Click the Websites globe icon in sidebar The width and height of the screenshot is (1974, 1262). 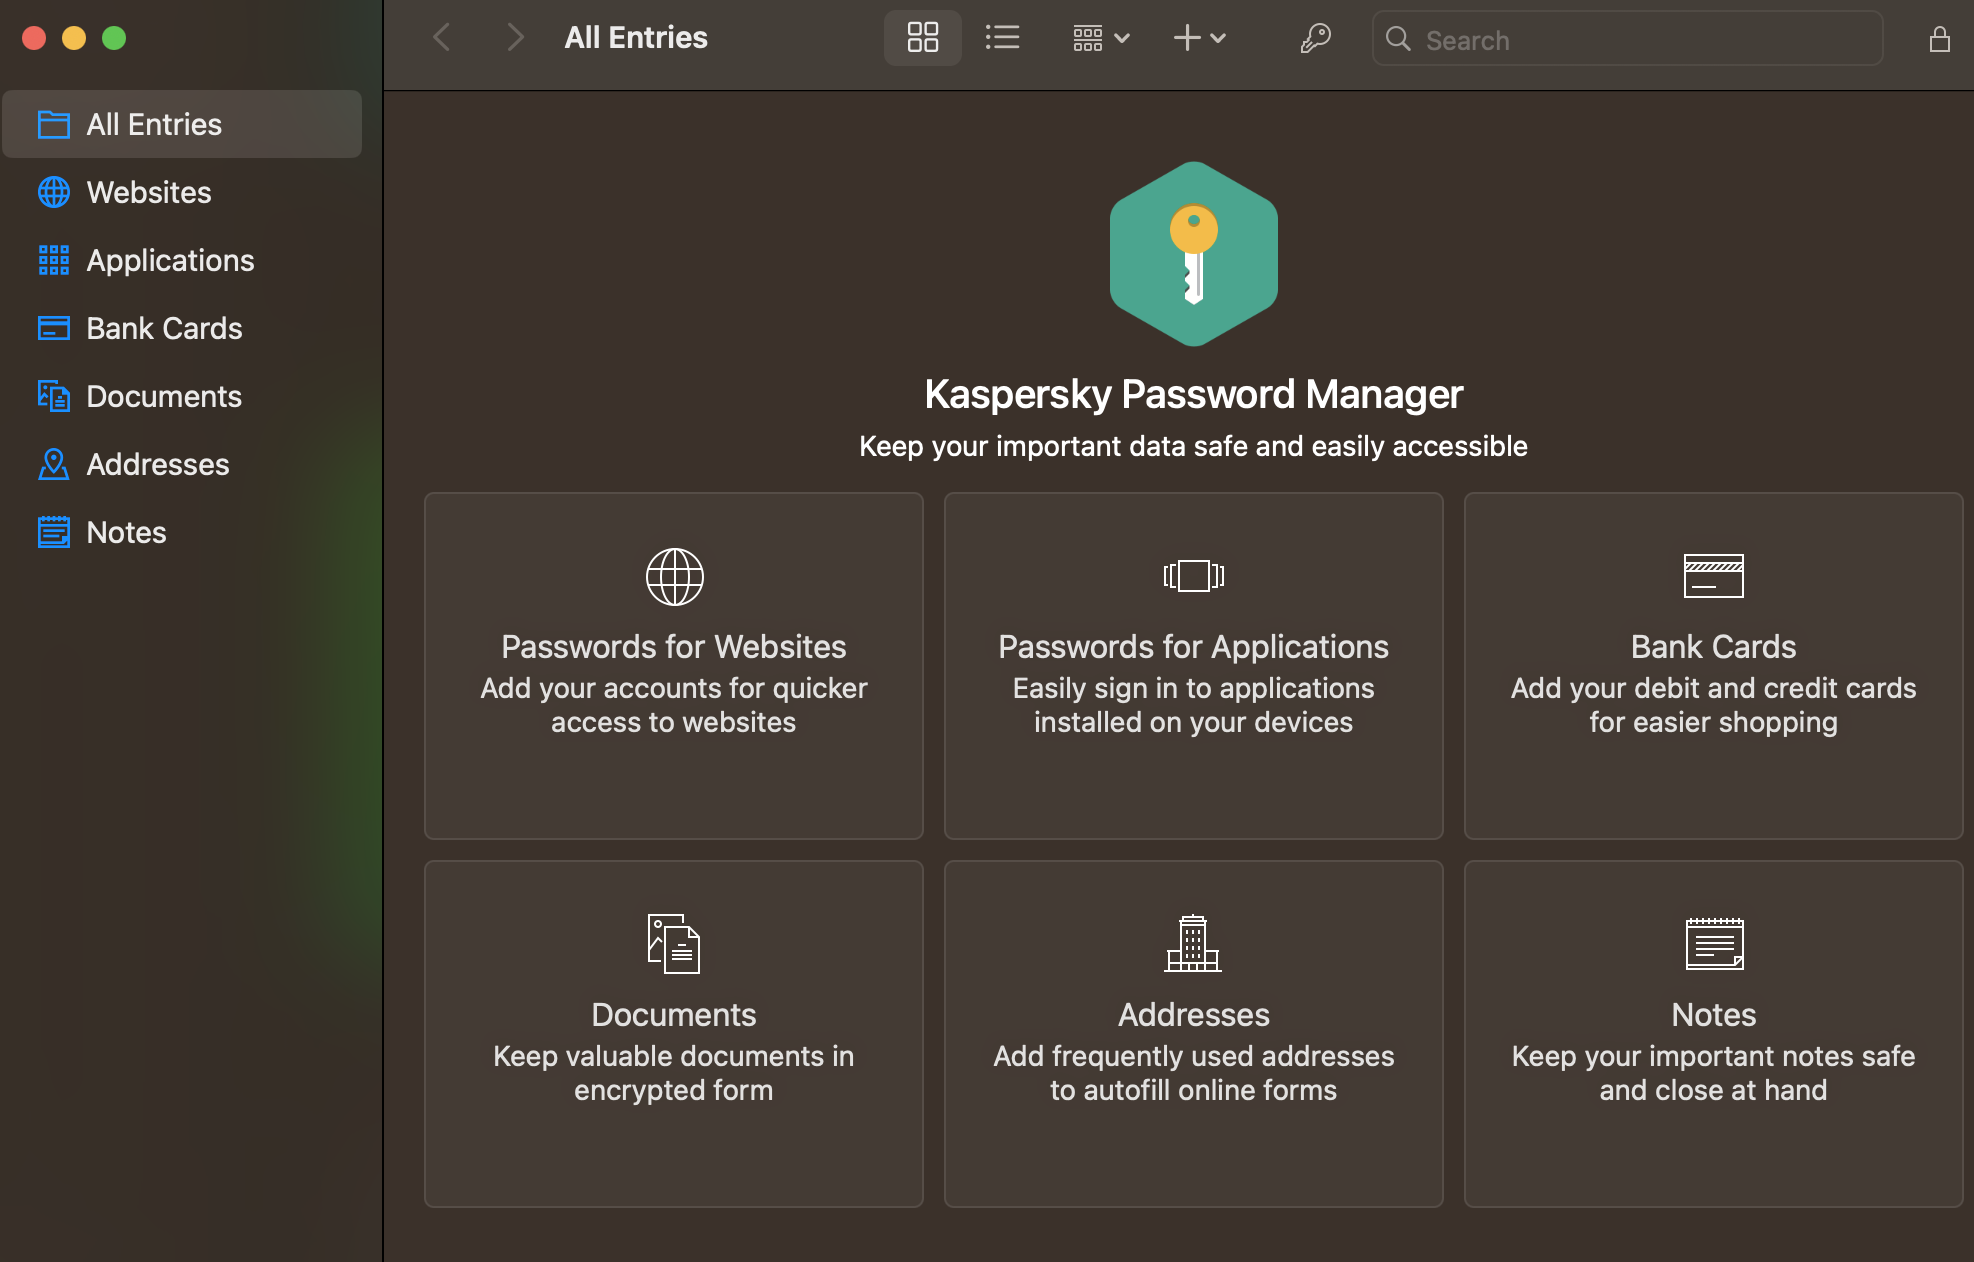point(54,192)
